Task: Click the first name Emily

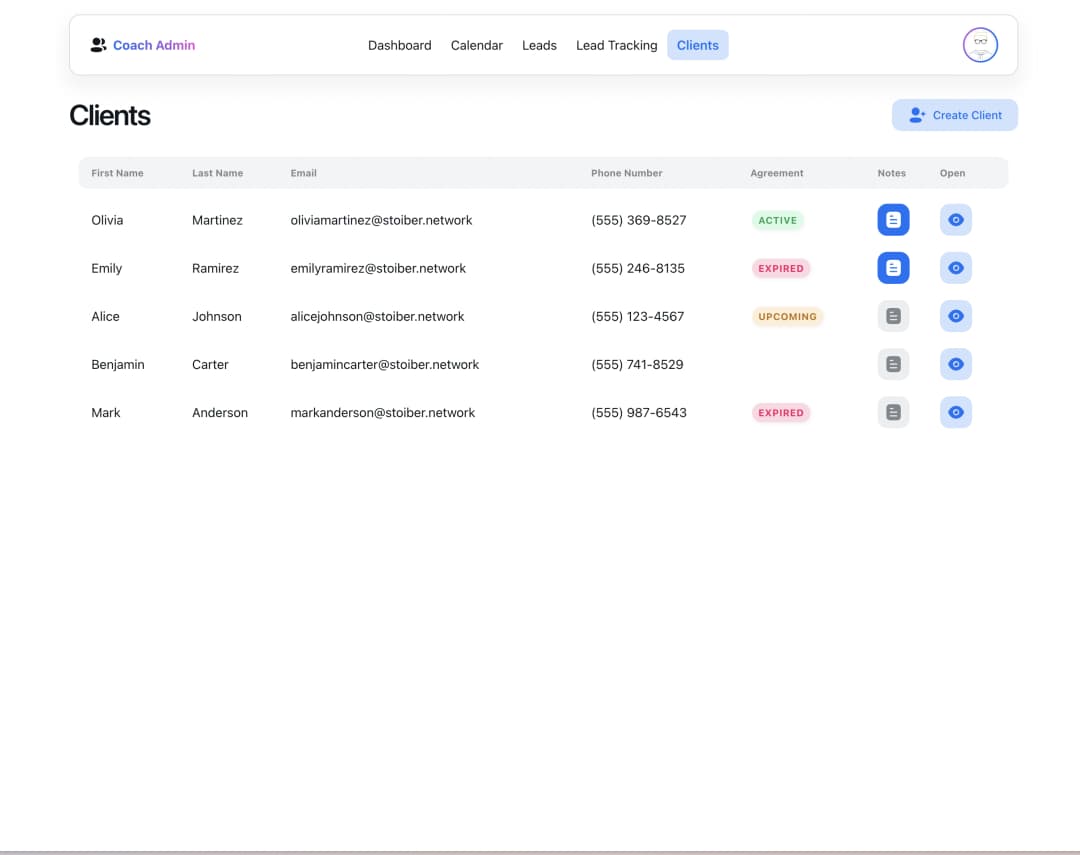Action: point(106,269)
